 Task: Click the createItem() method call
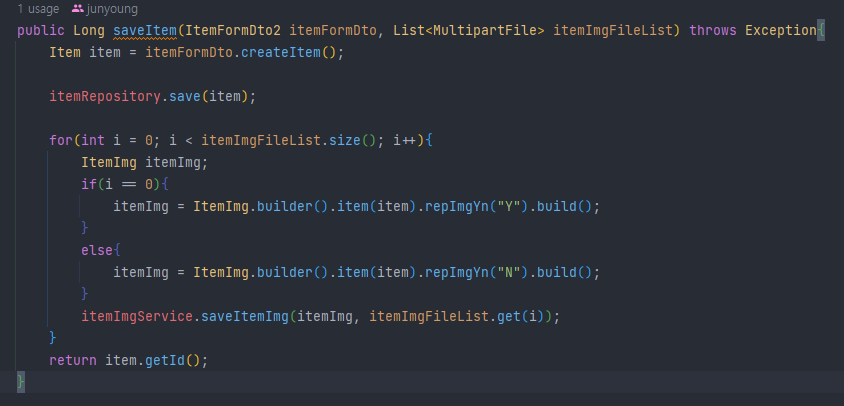[289, 53]
